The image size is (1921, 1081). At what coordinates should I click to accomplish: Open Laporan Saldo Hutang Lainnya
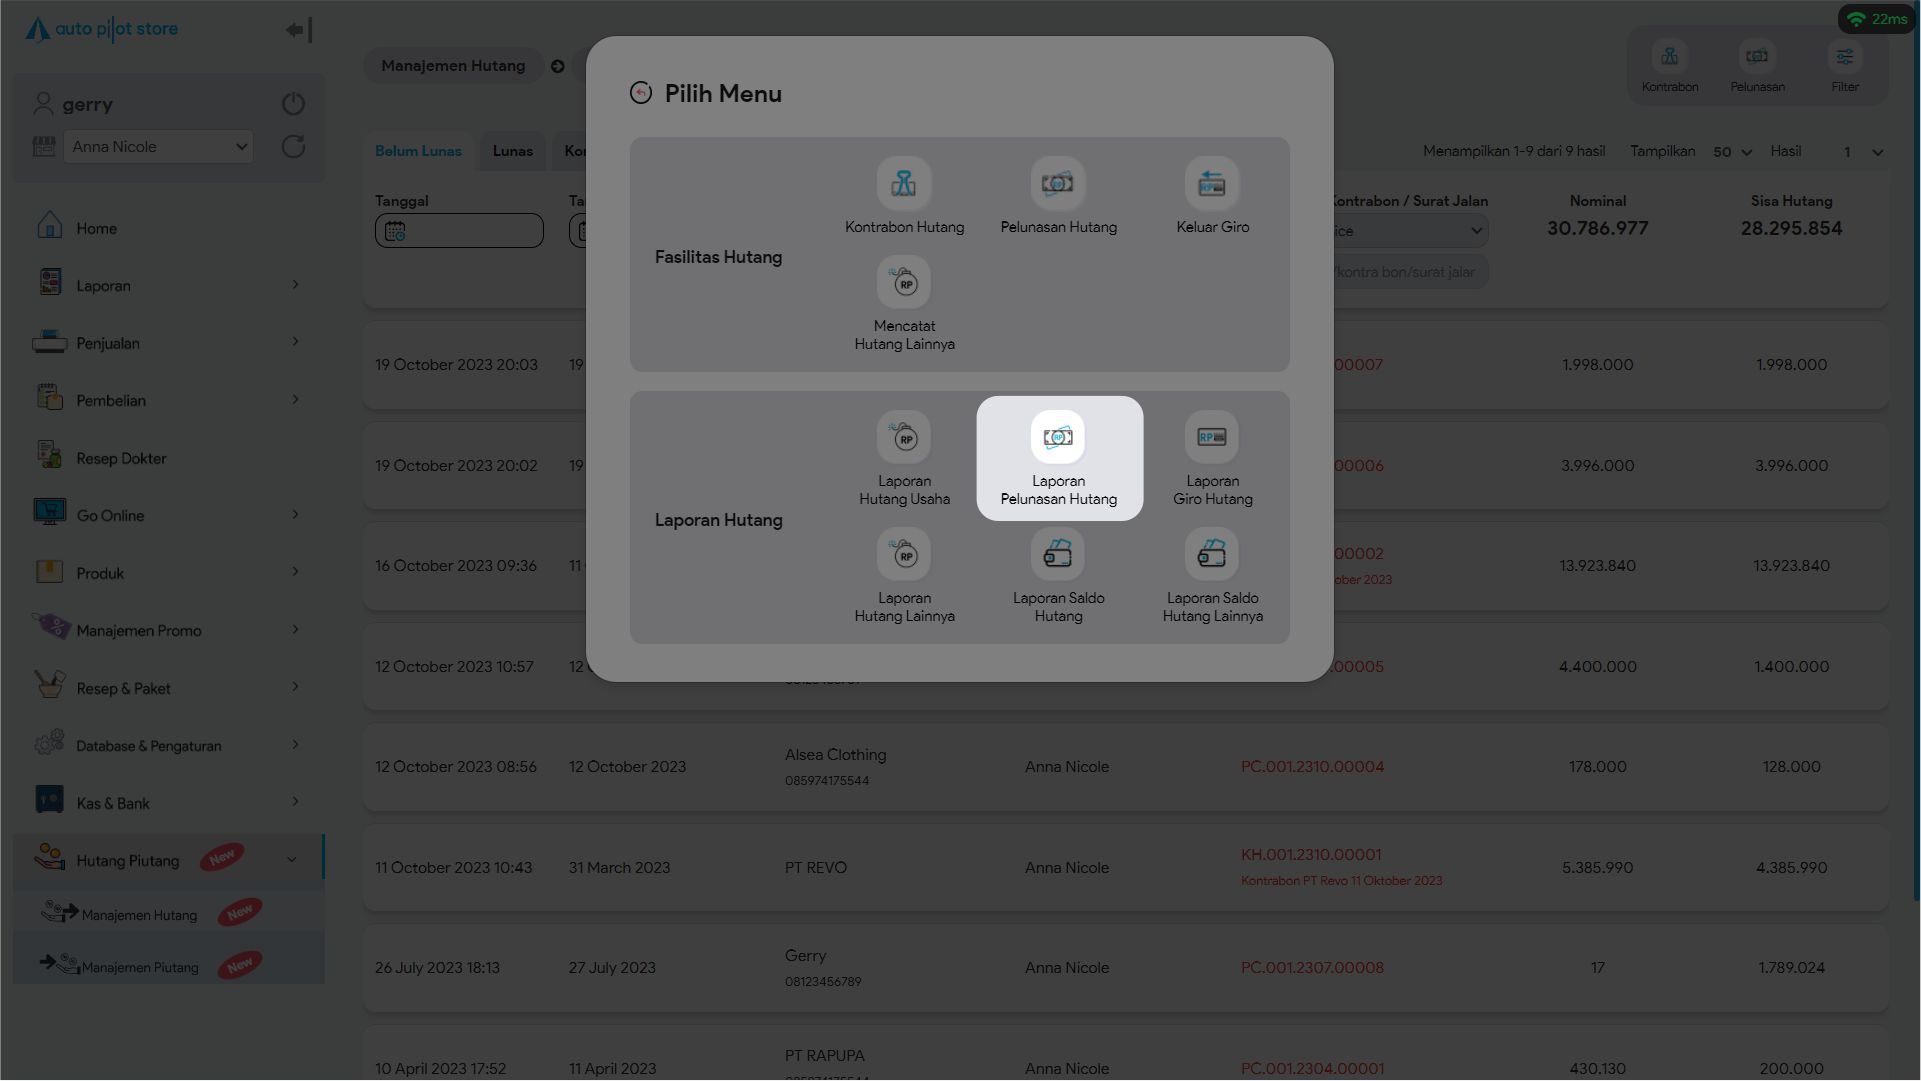[1212, 555]
